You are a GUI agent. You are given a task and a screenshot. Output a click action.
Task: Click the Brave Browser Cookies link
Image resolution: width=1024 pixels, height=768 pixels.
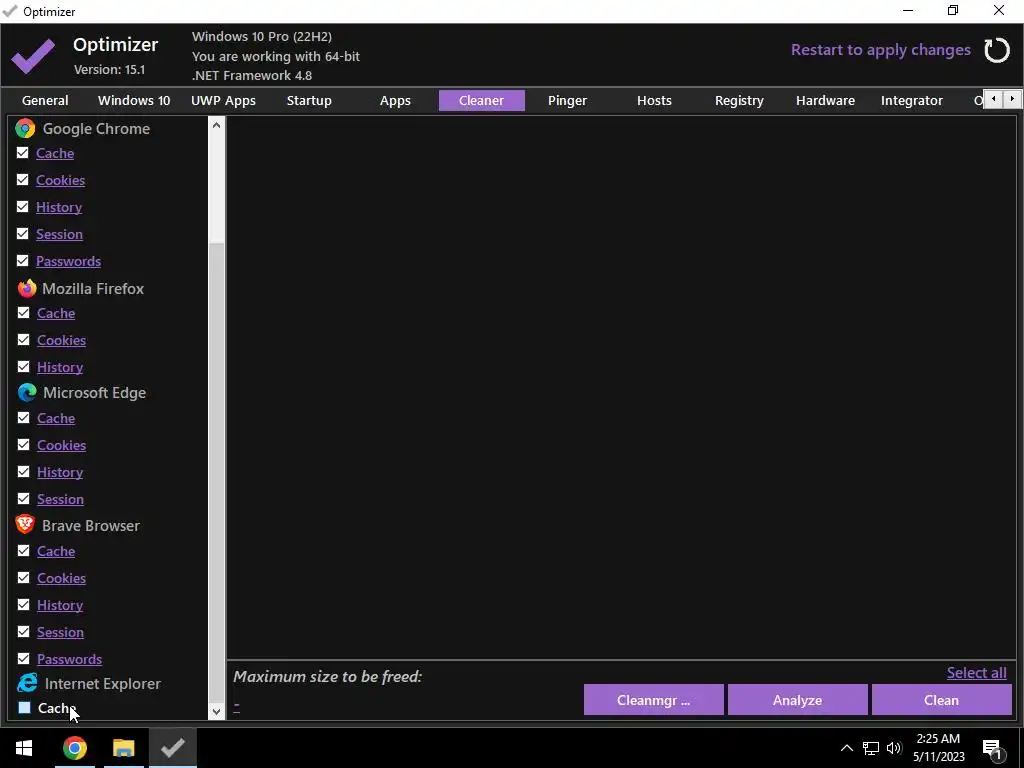point(61,578)
